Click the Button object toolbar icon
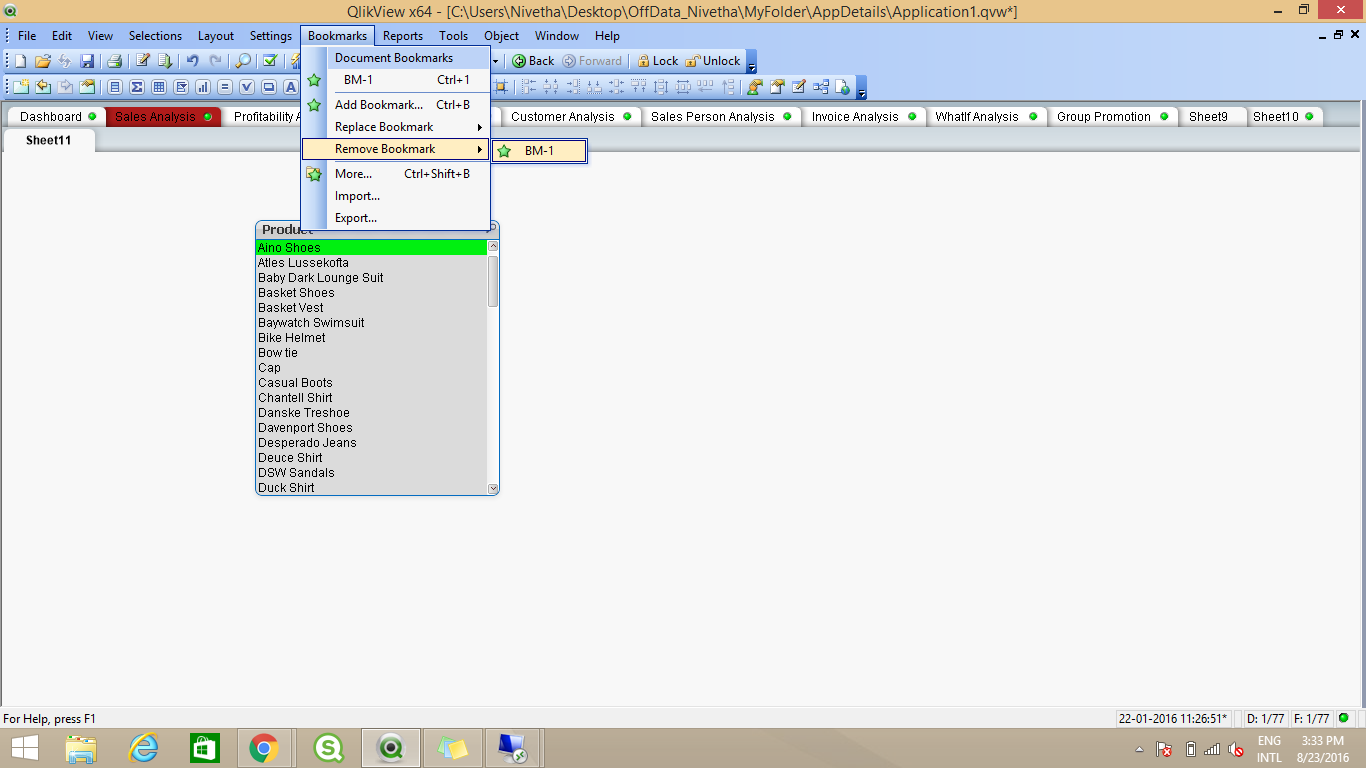This screenshot has width=1366, height=768. click(x=269, y=87)
